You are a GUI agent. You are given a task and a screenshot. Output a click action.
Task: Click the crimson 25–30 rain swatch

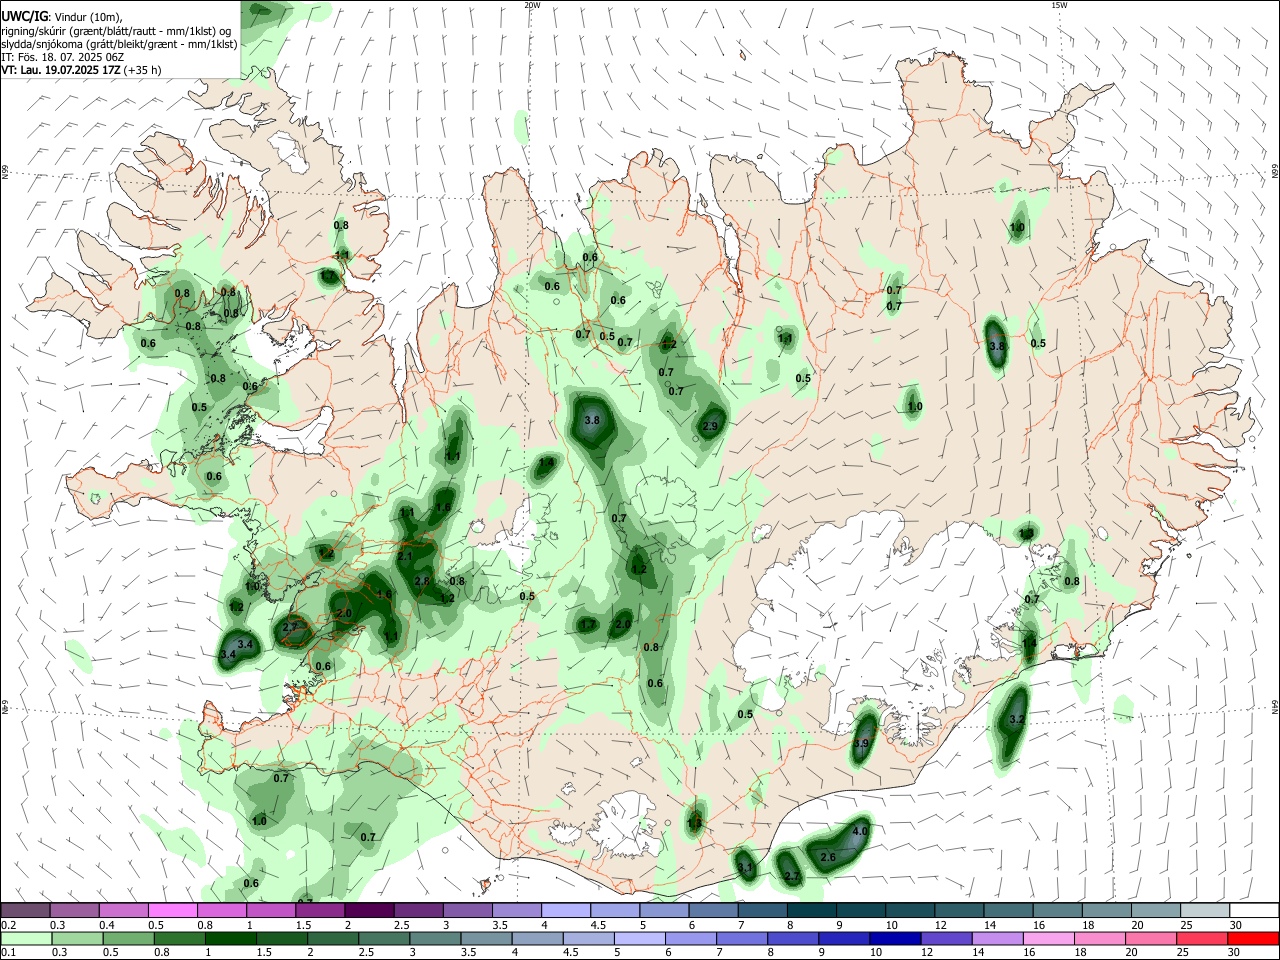tap(1202, 938)
